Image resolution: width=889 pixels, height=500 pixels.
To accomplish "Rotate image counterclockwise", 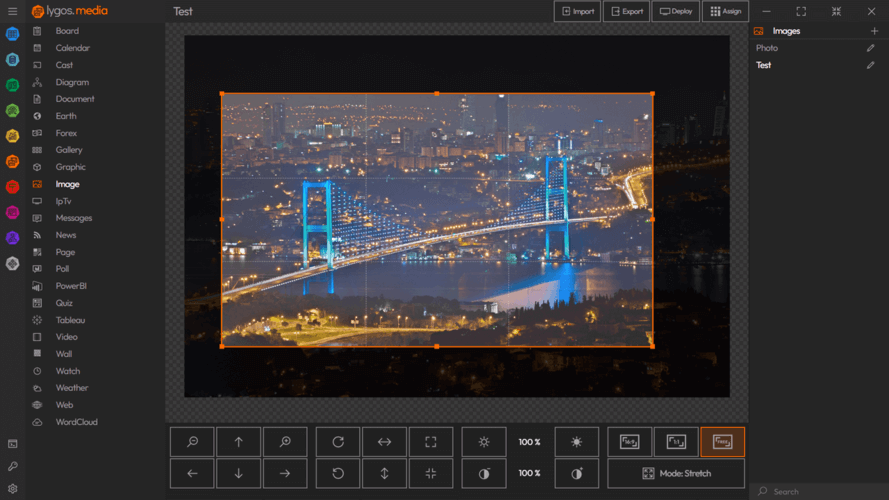I will click(x=338, y=473).
